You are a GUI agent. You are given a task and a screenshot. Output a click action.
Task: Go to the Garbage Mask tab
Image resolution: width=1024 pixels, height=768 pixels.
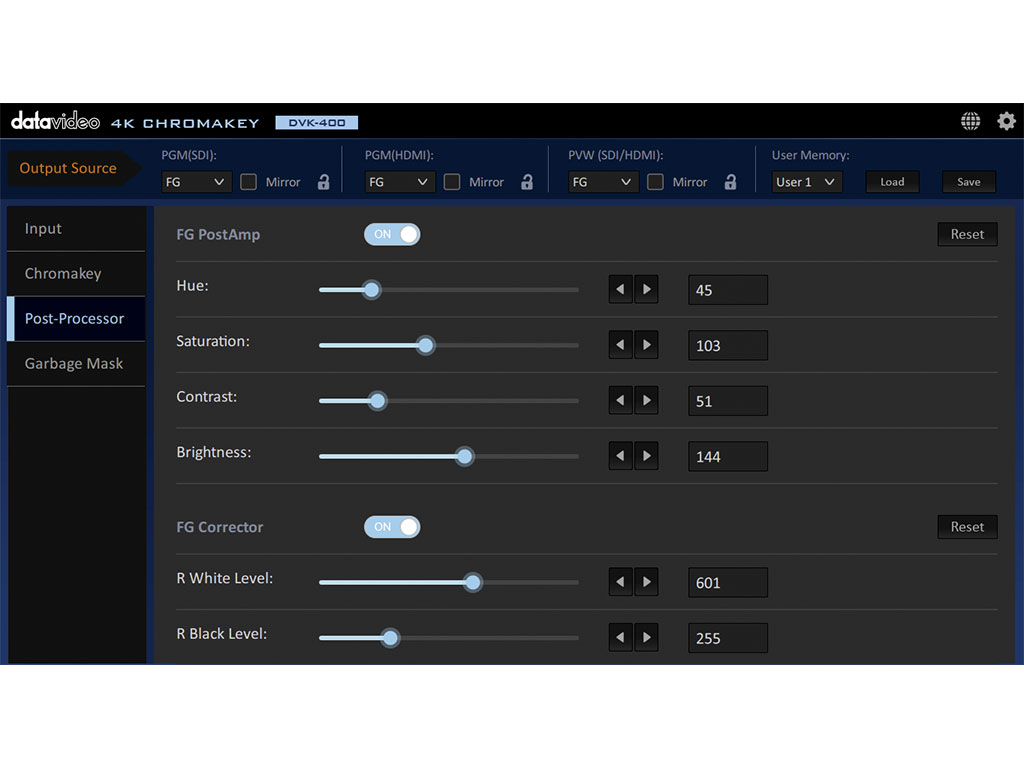point(75,363)
